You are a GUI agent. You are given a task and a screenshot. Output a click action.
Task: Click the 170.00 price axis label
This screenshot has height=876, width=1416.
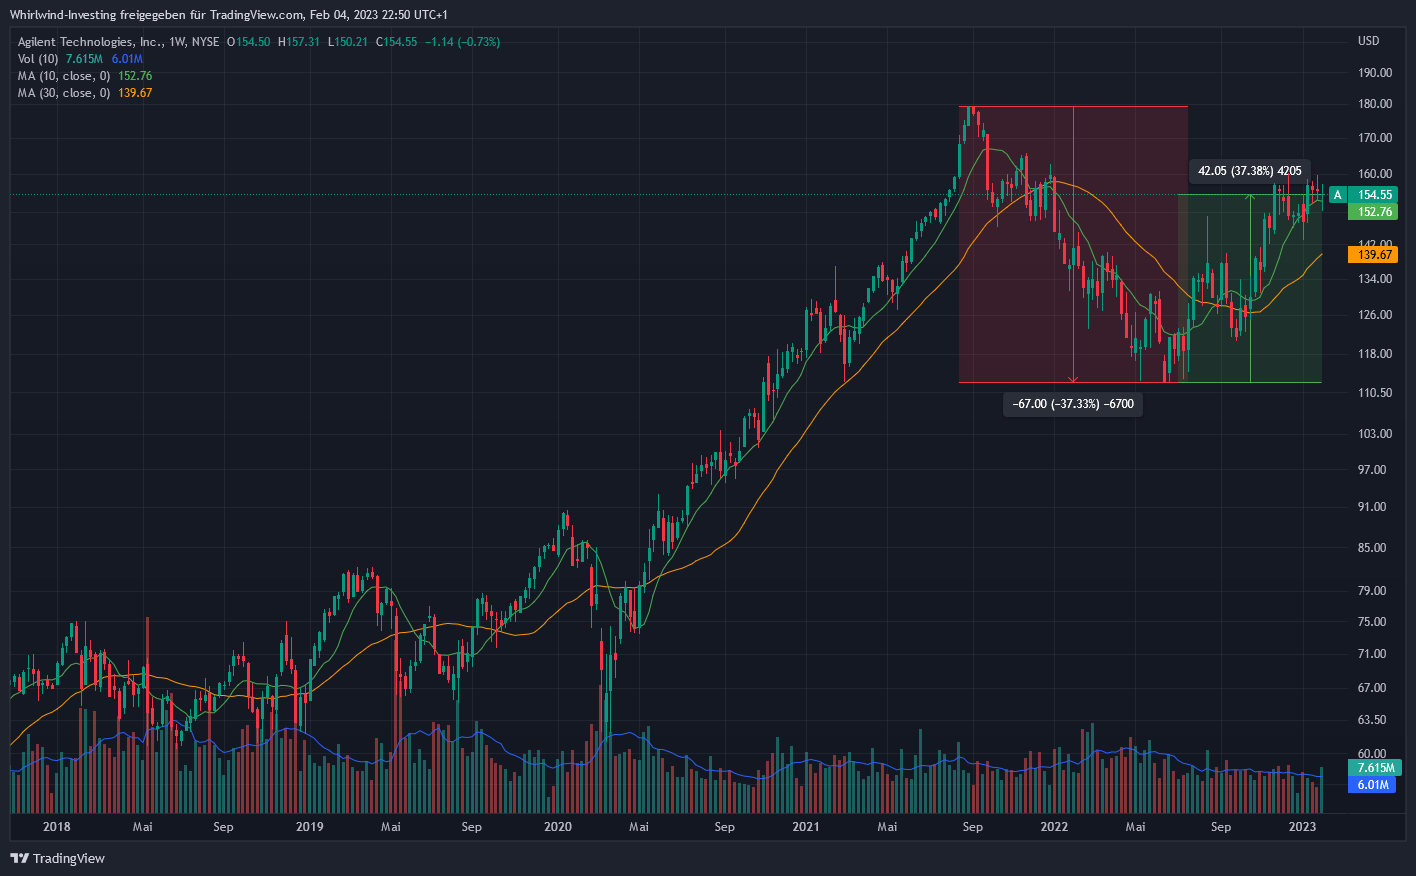tap(1375, 138)
